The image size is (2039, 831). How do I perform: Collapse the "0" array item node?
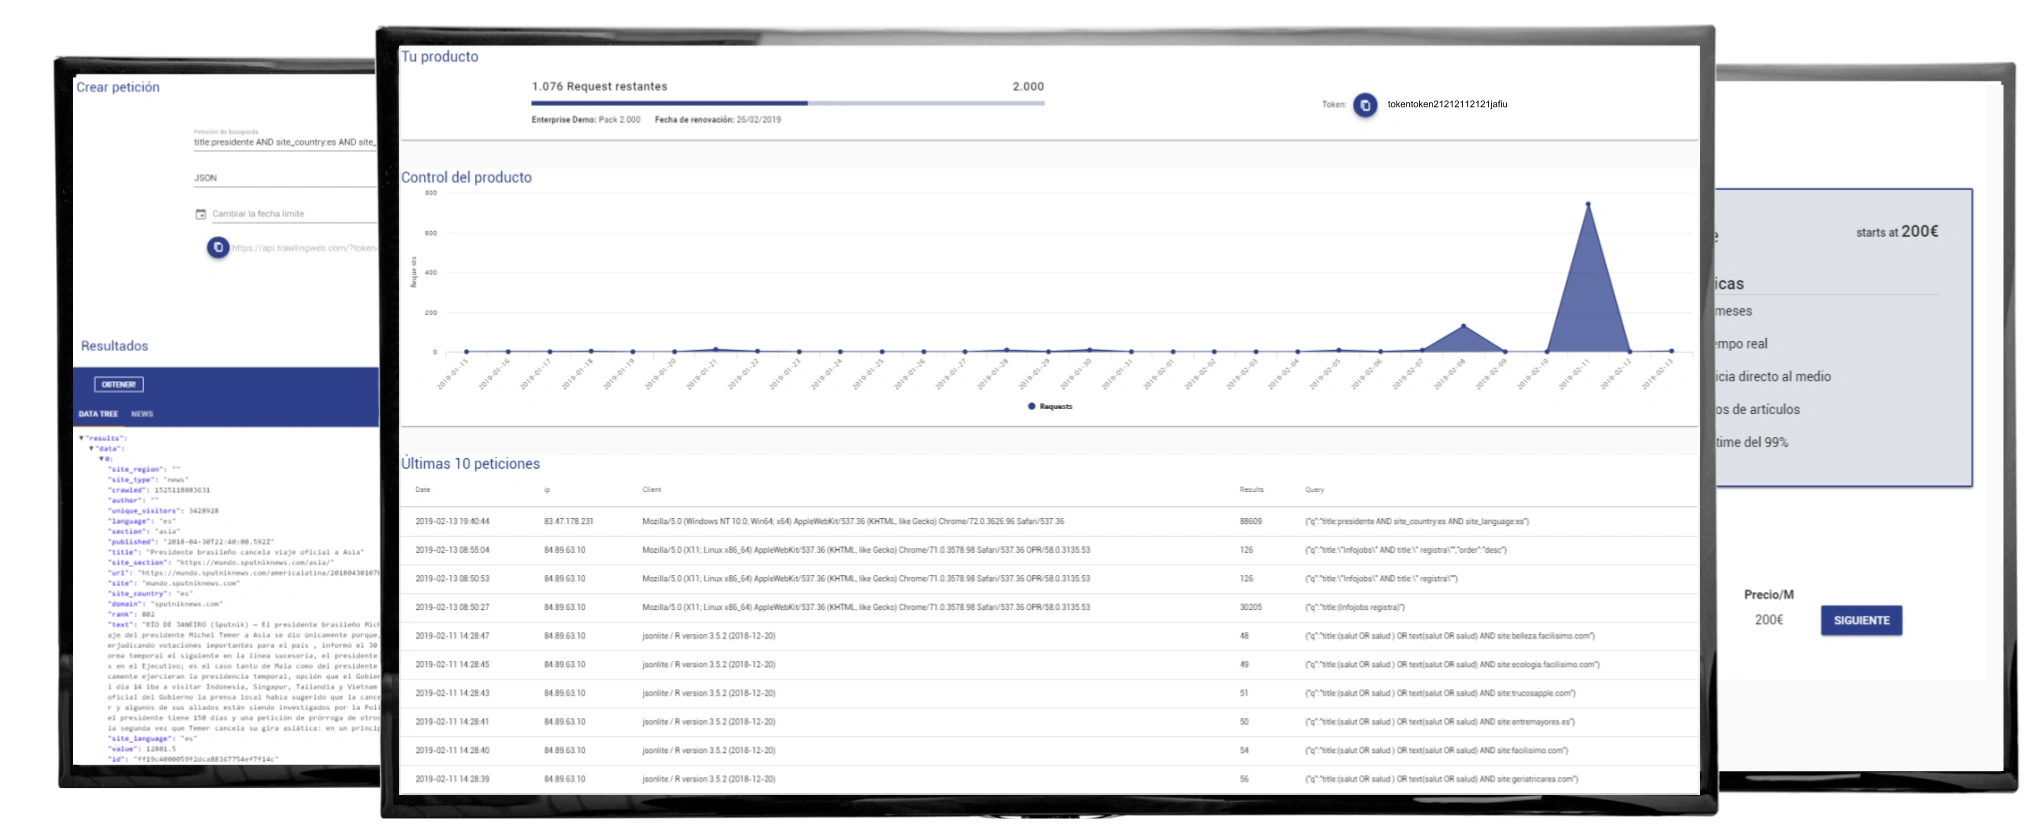101,459
